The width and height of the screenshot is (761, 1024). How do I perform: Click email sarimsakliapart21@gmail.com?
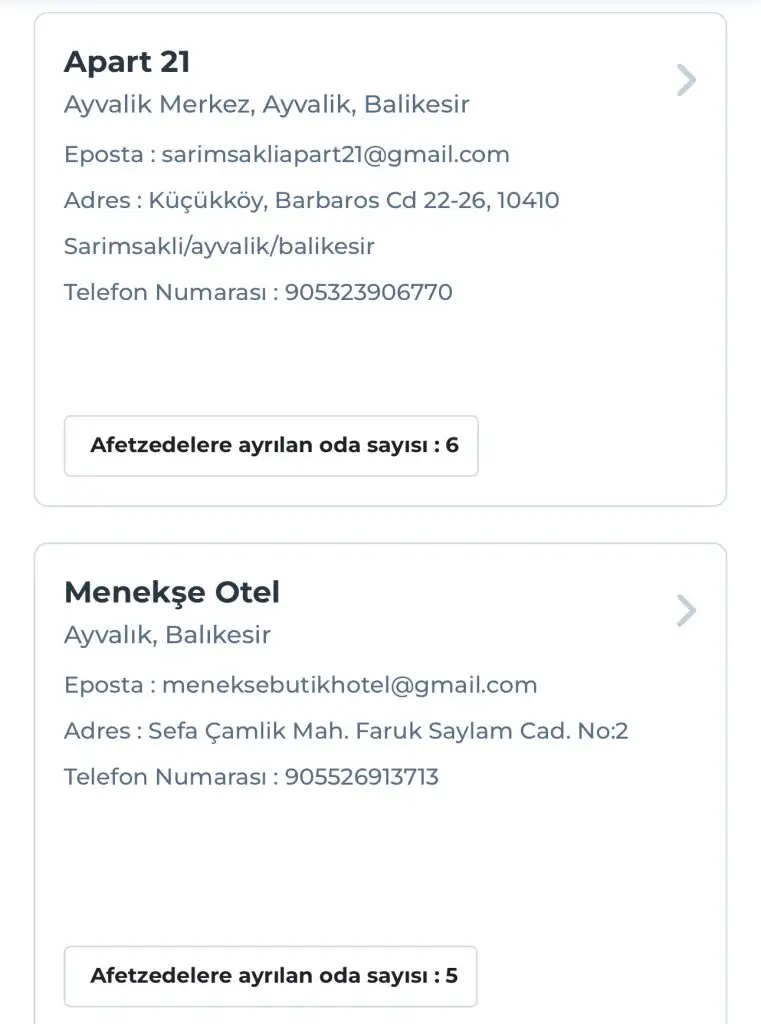pyautogui.click(x=336, y=155)
